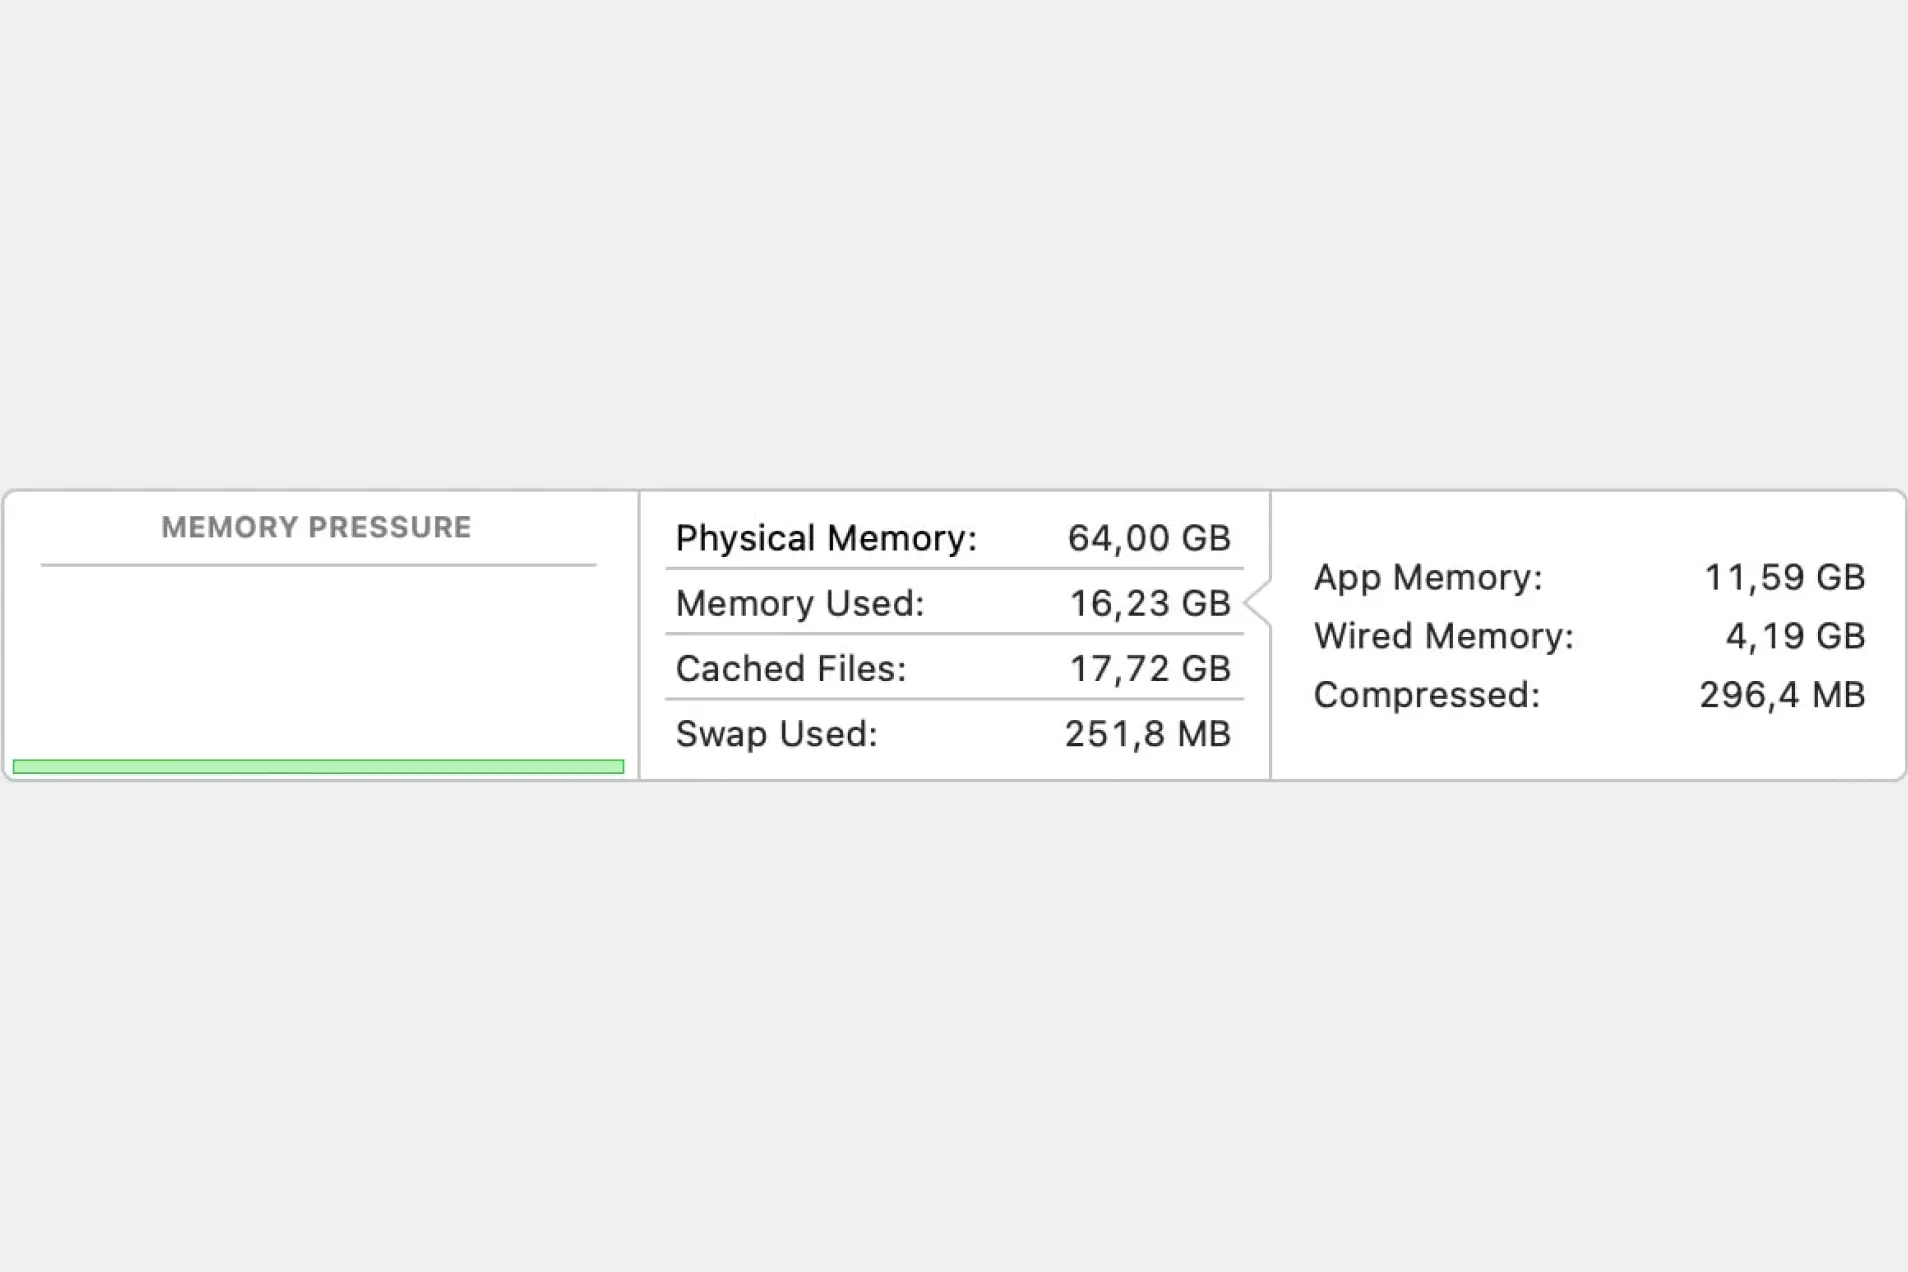
Task: Click the 251,8 MB swap used value
Action: coord(1147,734)
